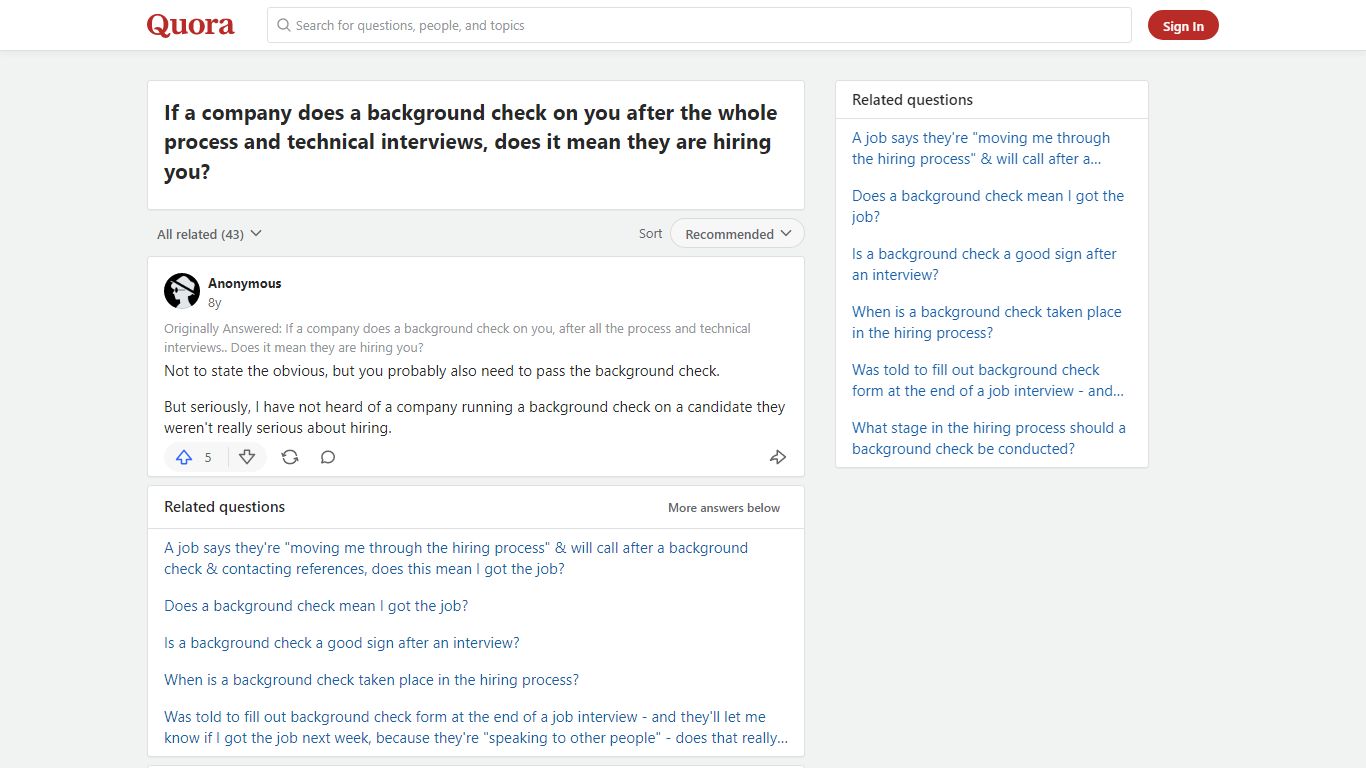Focus the Quora search field

pos(699,25)
